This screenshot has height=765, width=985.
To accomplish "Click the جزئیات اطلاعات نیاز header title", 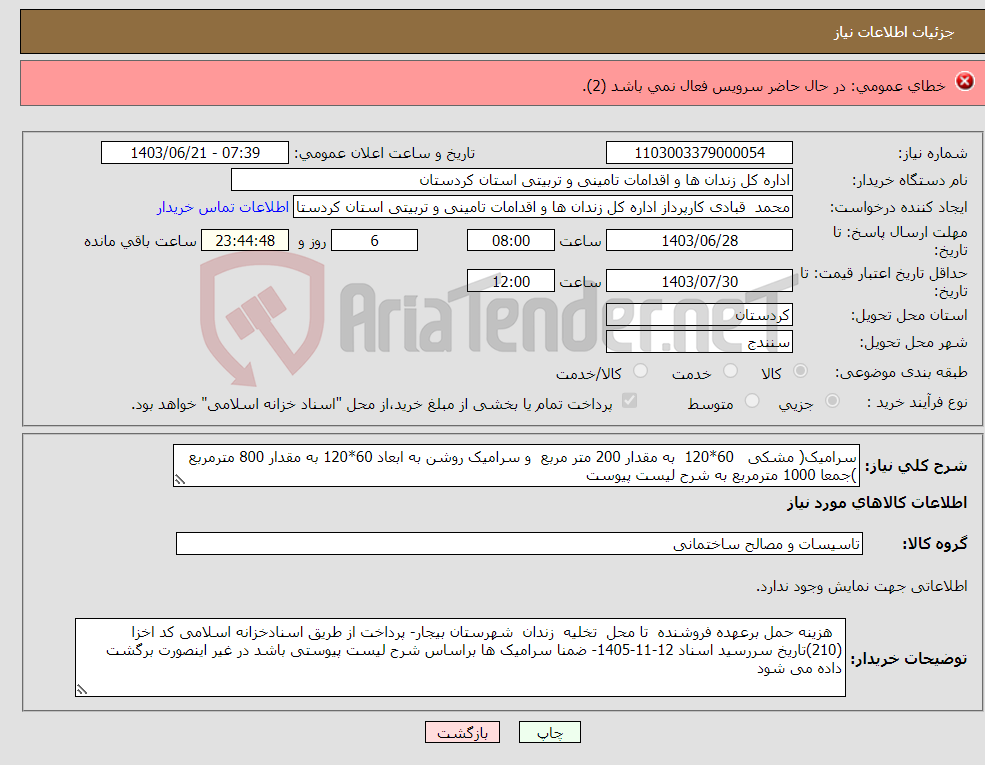I will pos(894,32).
